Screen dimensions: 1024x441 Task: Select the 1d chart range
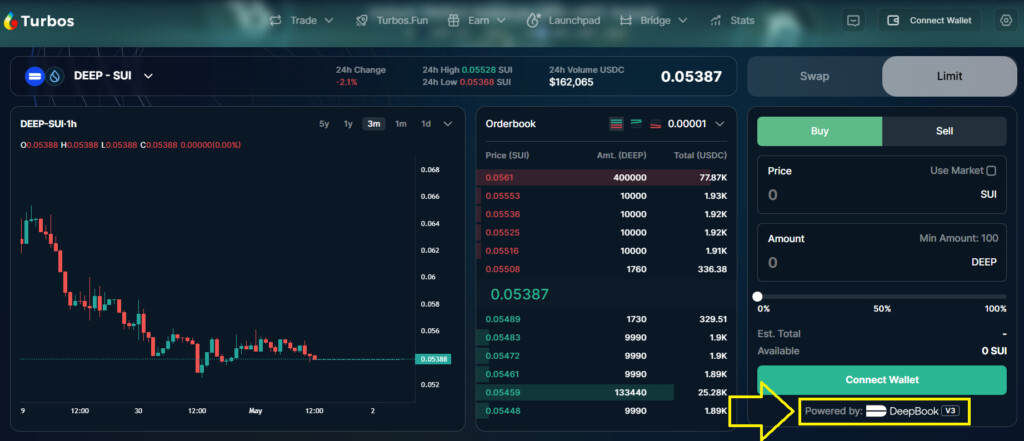point(426,123)
